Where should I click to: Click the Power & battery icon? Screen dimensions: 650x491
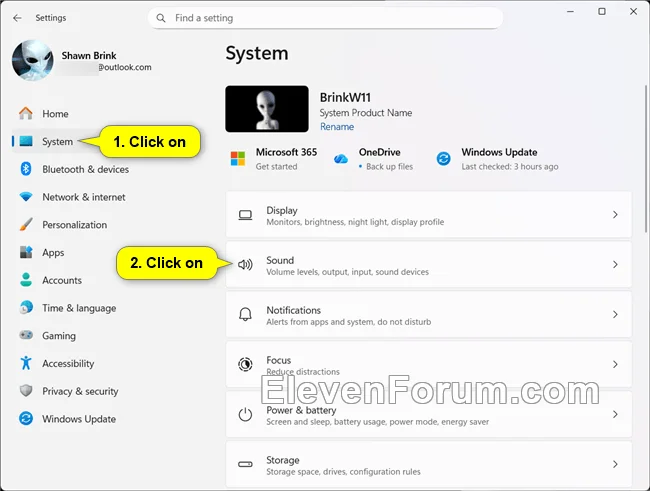245,414
